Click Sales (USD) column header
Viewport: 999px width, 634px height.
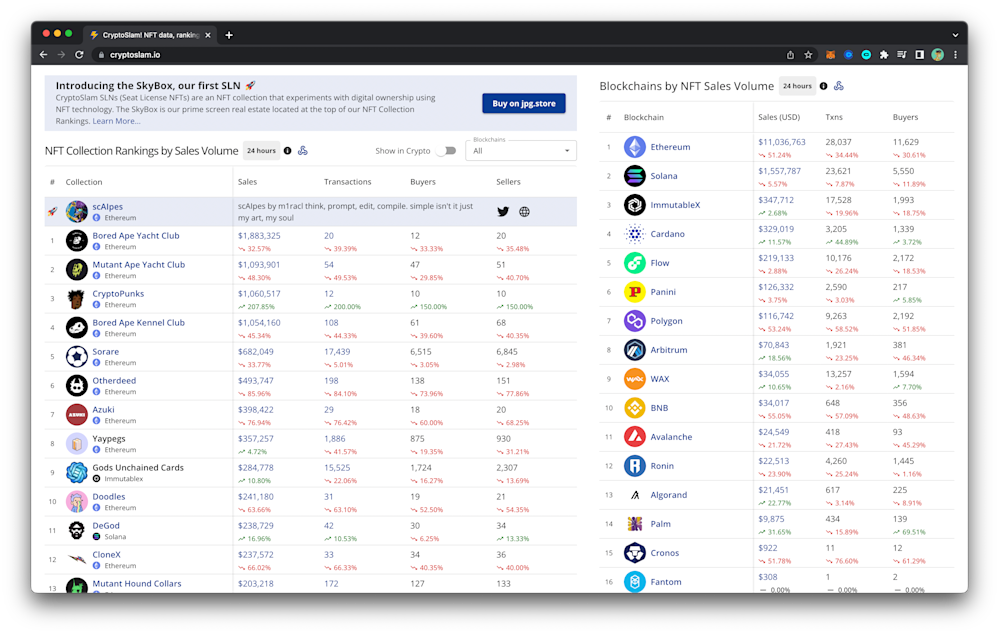pos(779,117)
